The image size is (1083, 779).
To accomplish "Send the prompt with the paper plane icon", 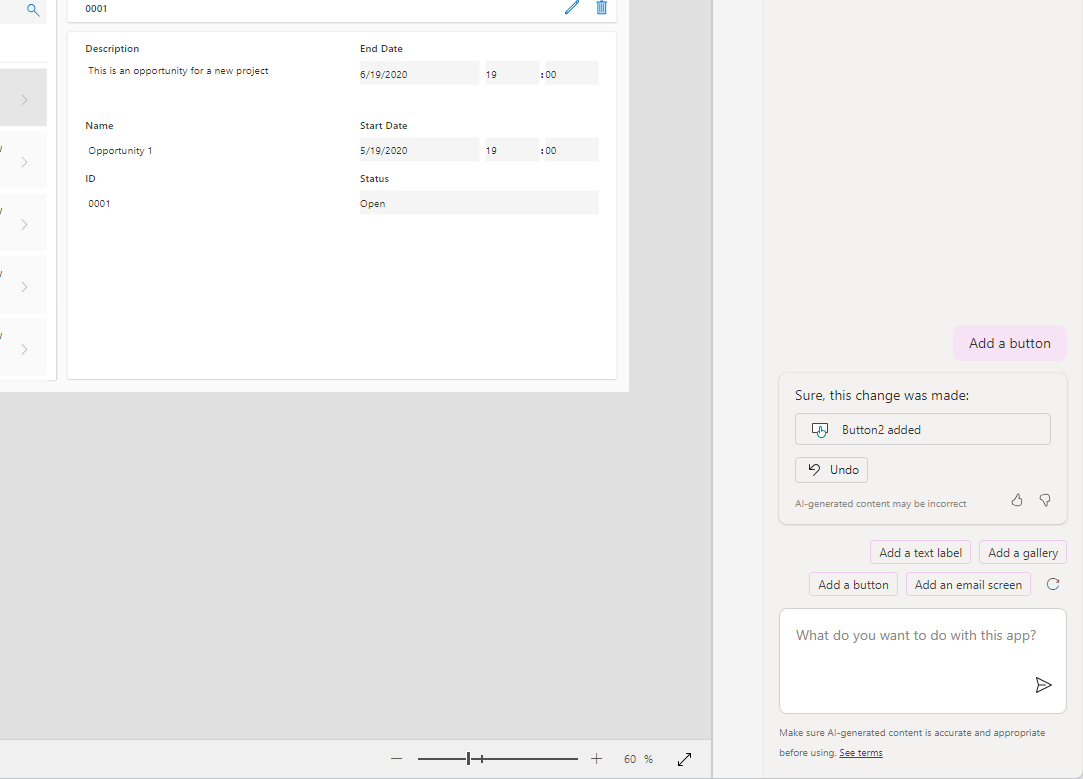I will pyautogui.click(x=1044, y=685).
